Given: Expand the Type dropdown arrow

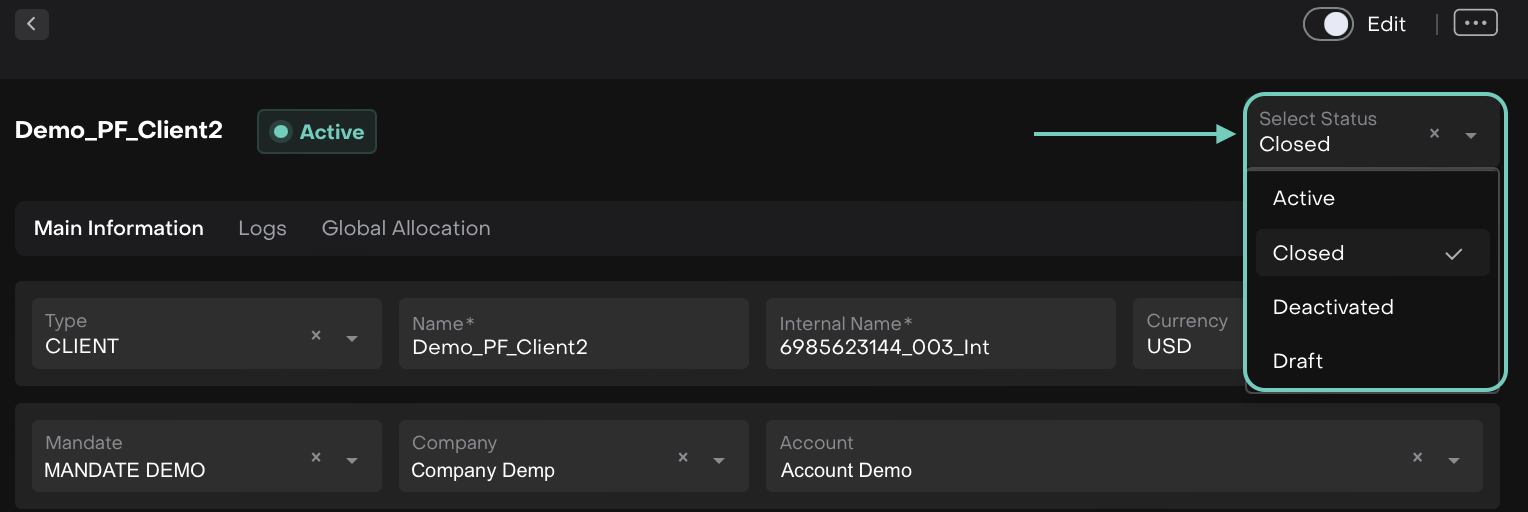Looking at the screenshot, I should [352, 338].
